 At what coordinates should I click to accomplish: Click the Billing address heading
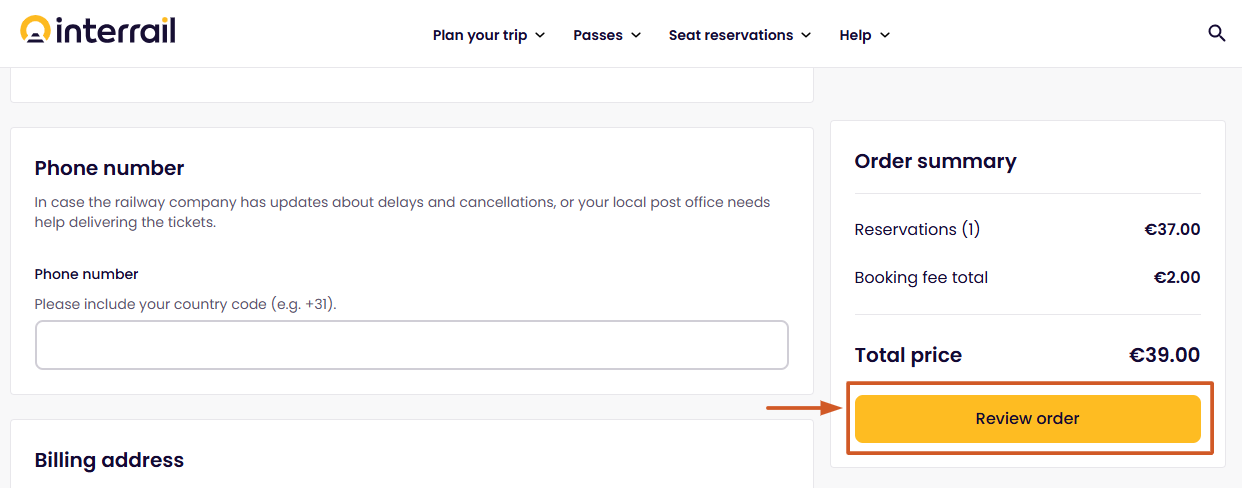click(x=109, y=460)
